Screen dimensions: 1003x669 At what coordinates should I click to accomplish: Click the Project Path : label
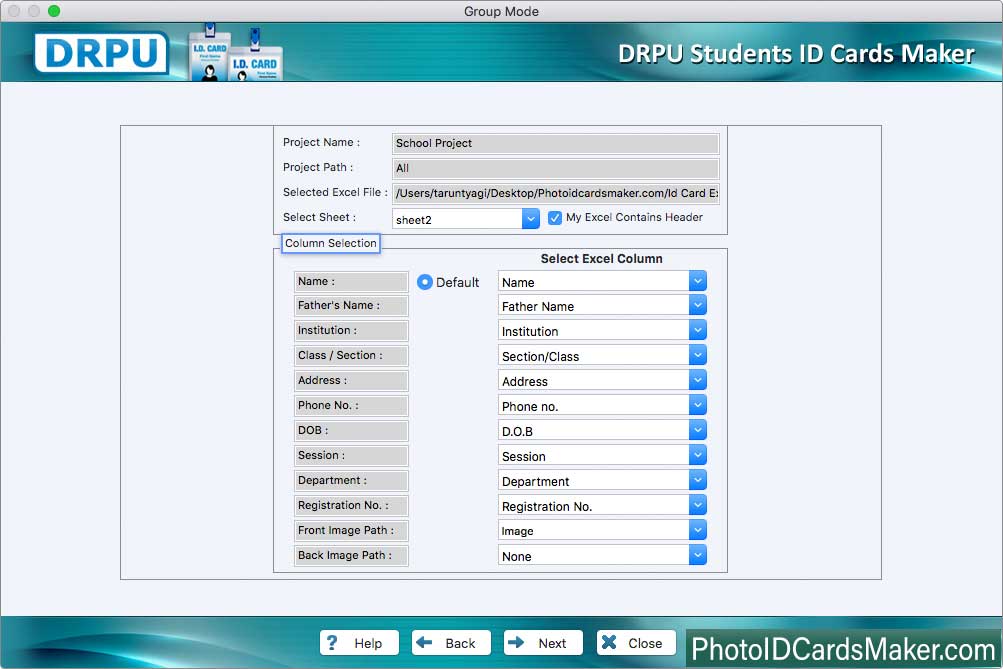point(318,168)
